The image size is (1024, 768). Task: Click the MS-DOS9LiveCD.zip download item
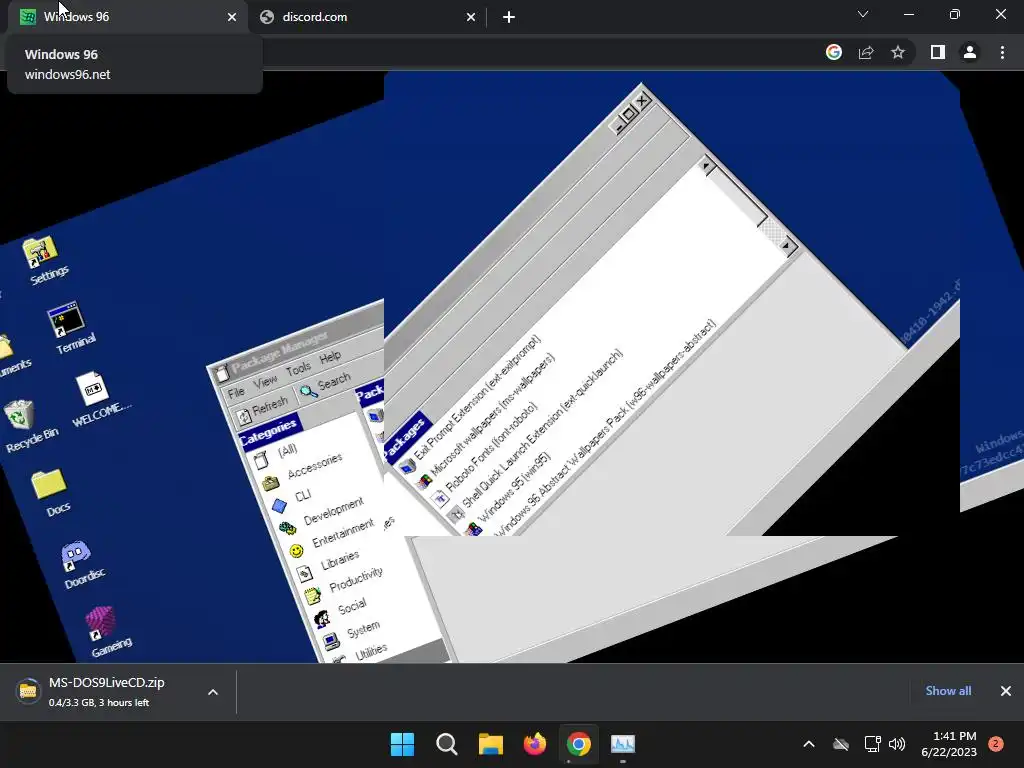pyautogui.click(x=106, y=692)
